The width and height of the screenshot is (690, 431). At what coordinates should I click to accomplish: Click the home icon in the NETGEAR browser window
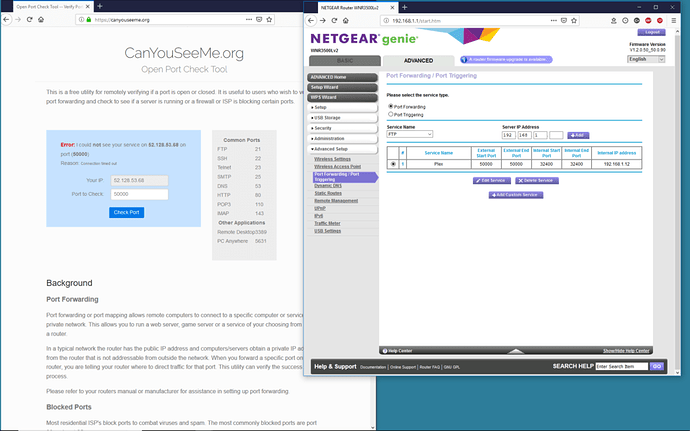346,20
